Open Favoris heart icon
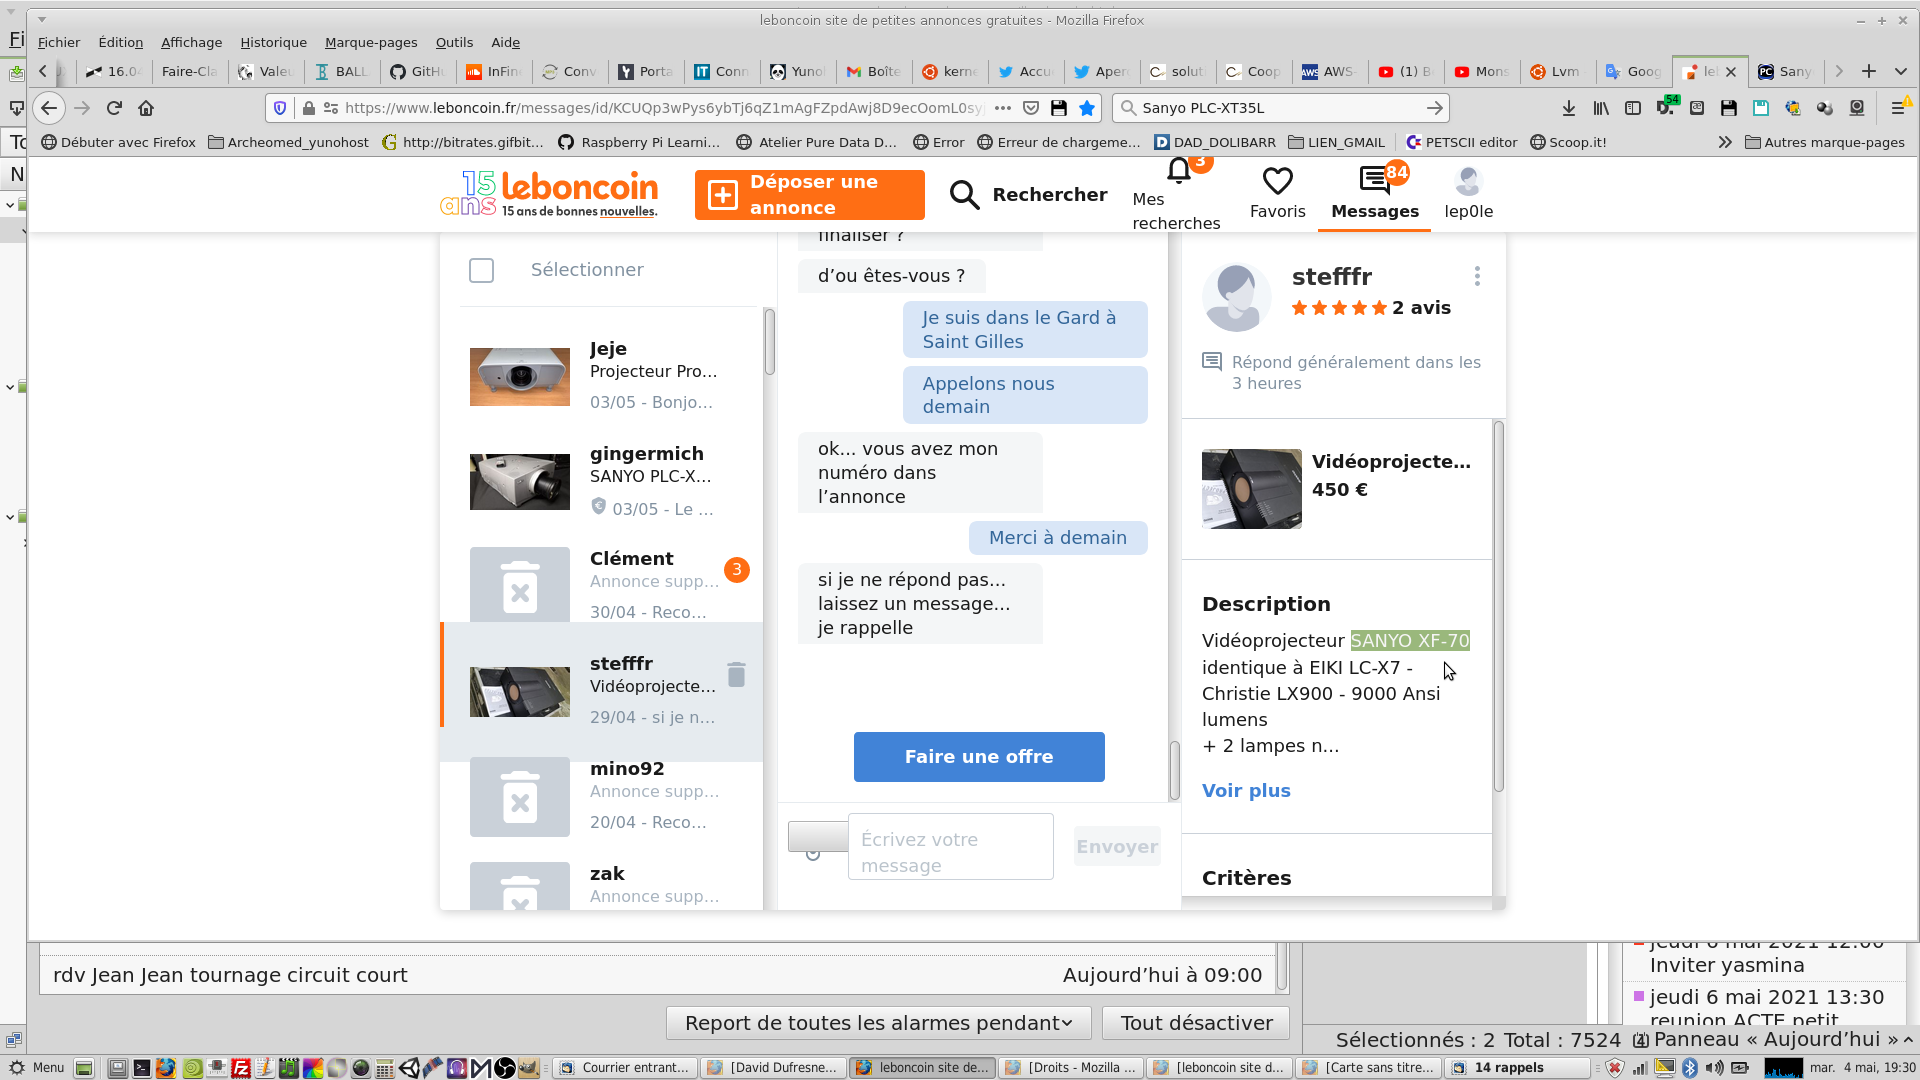The width and height of the screenshot is (1920, 1080). tap(1277, 182)
